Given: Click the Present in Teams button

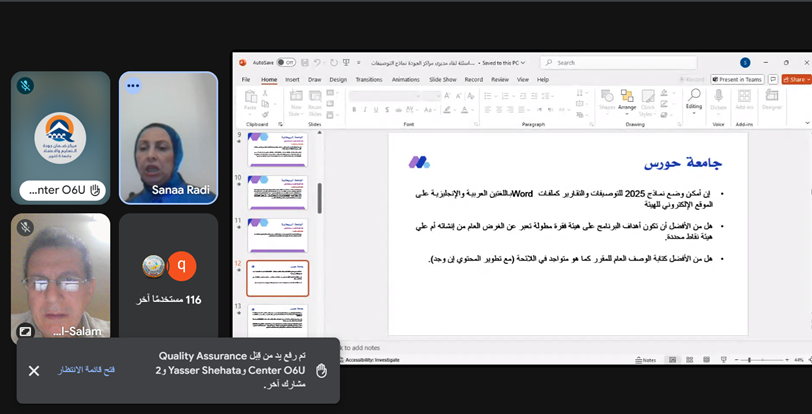Looking at the screenshot, I should 737,79.
